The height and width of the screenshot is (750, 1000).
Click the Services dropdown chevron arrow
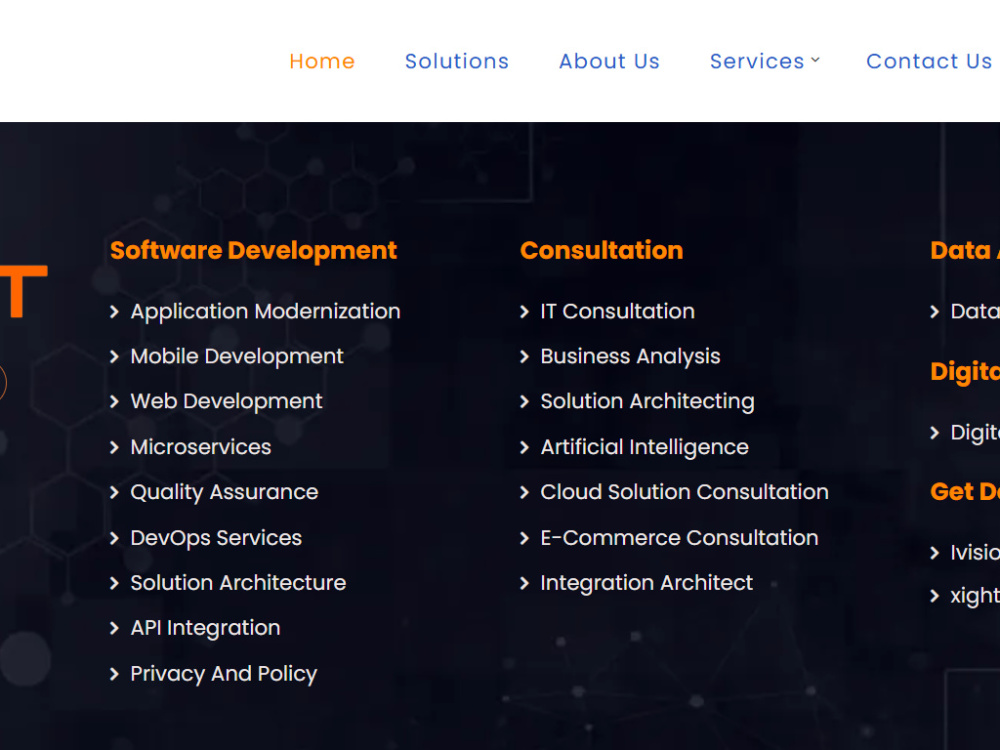pos(815,60)
